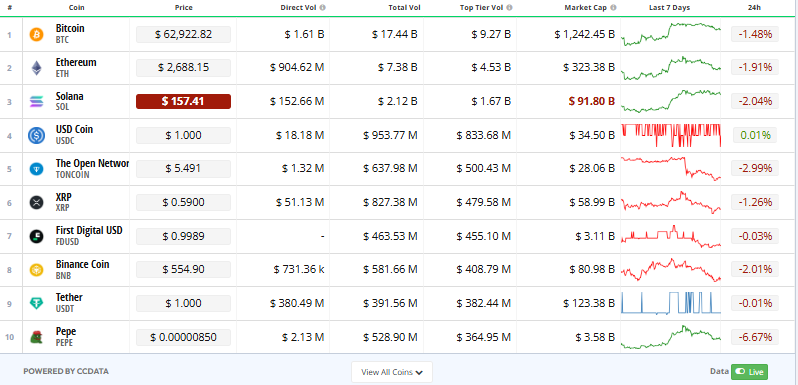
Task: Click USD Coin's green 0.01% change badge
Action: click(x=755, y=135)
